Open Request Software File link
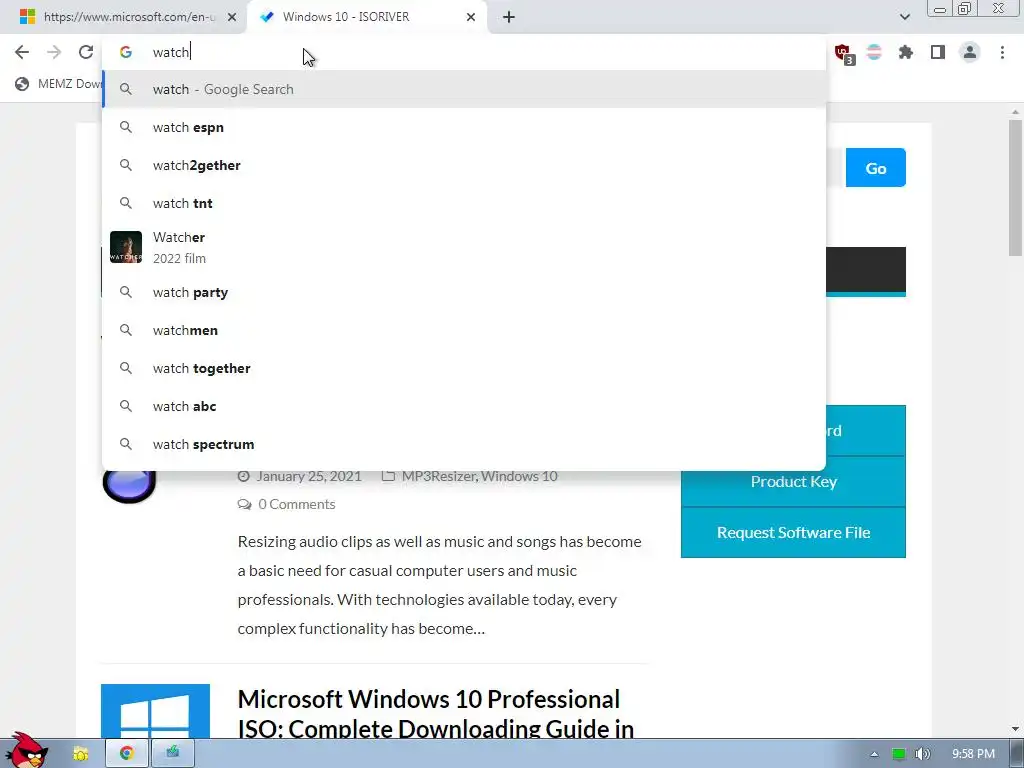 (793, 533)
